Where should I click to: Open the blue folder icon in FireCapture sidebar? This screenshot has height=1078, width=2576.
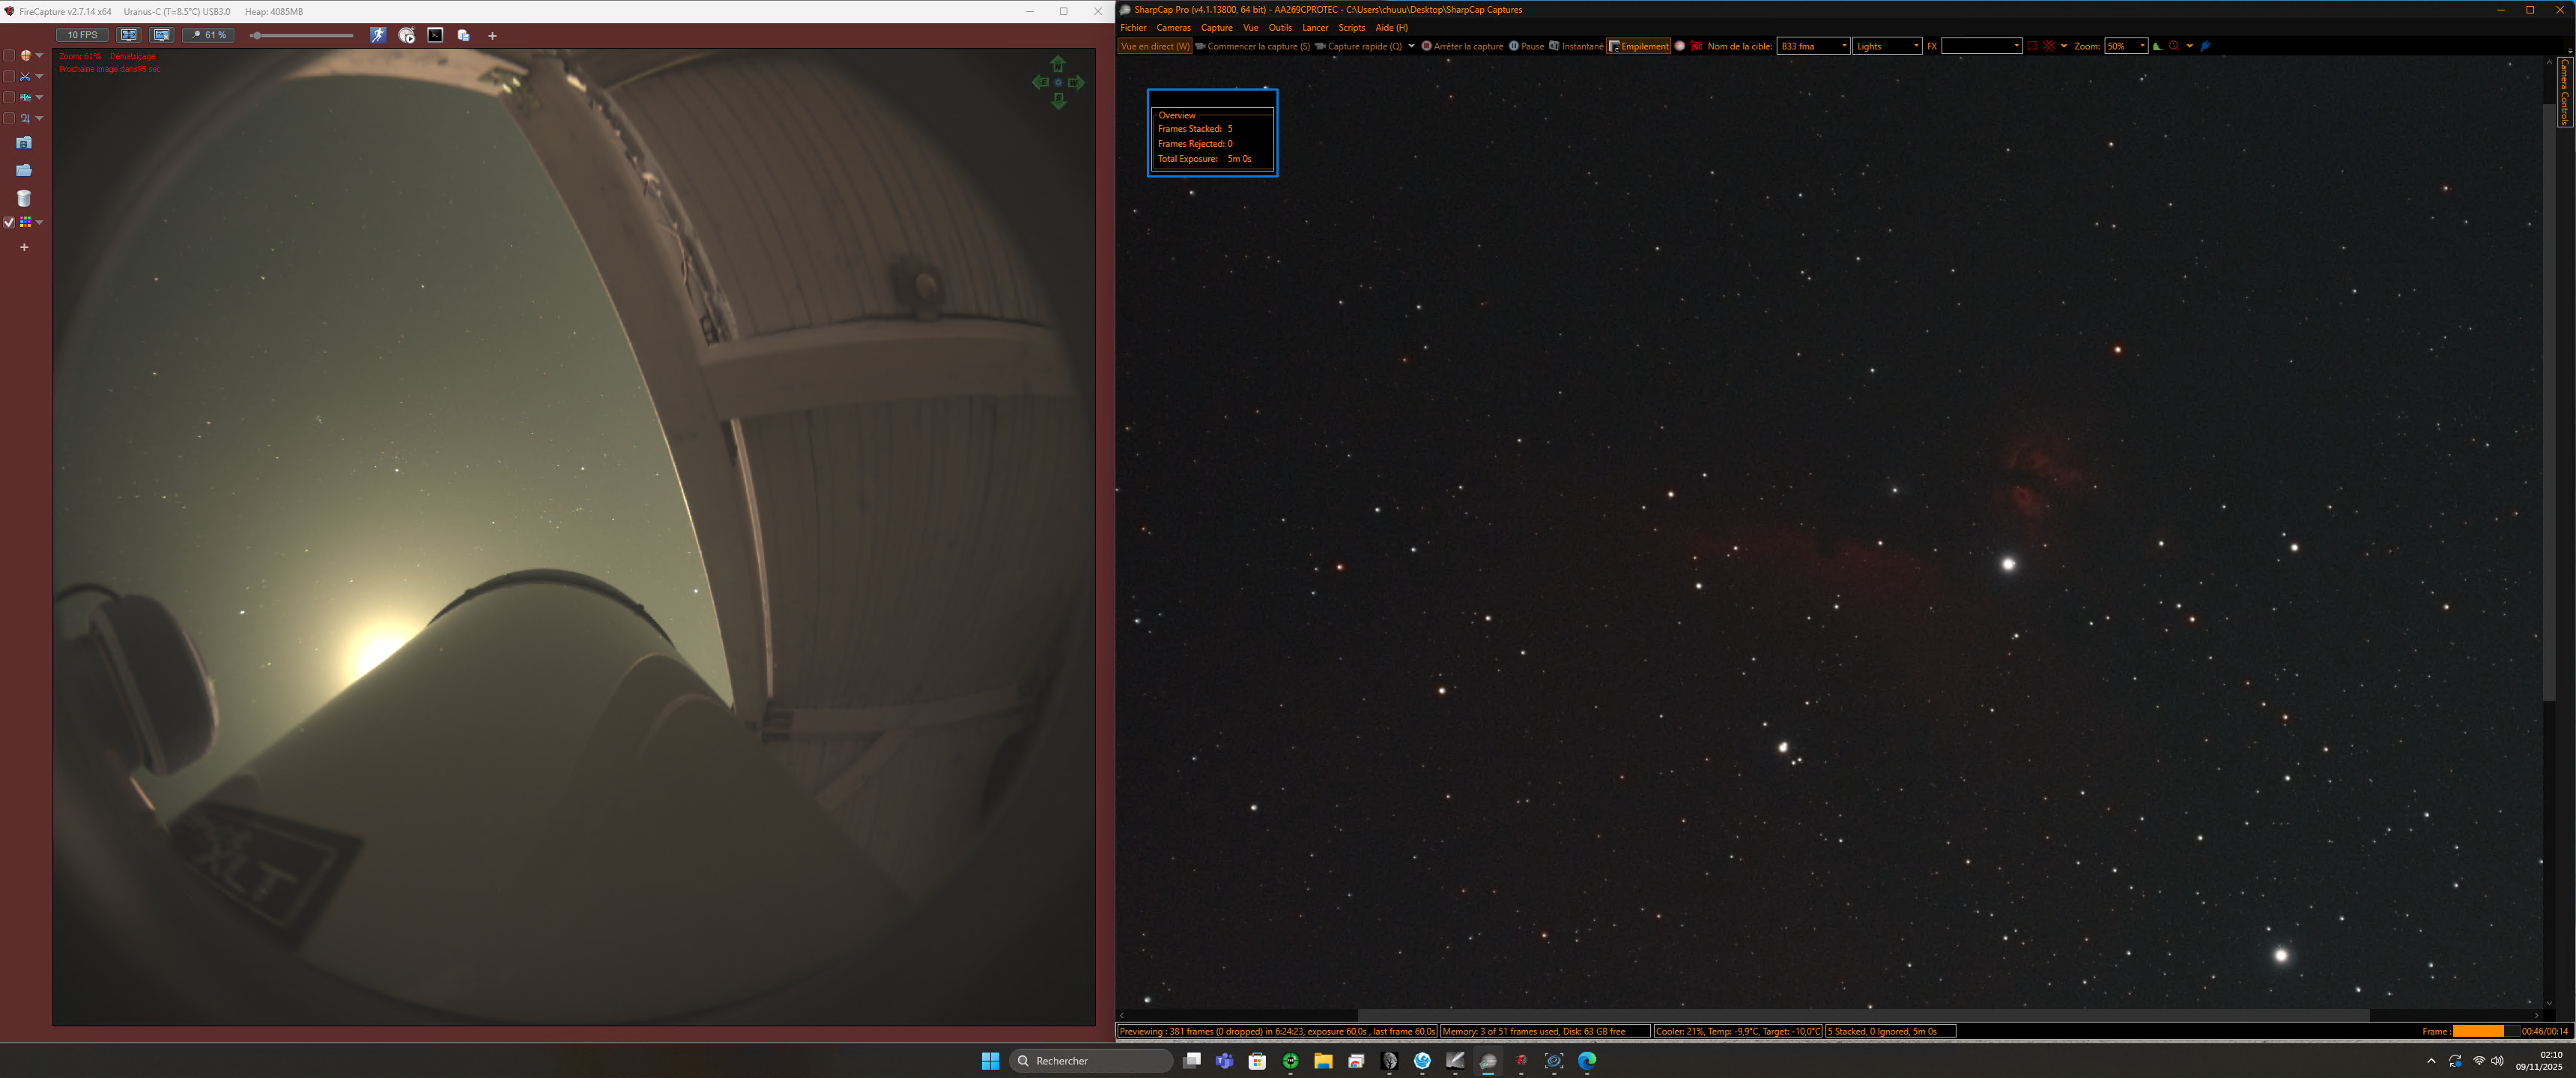[24, 171]
